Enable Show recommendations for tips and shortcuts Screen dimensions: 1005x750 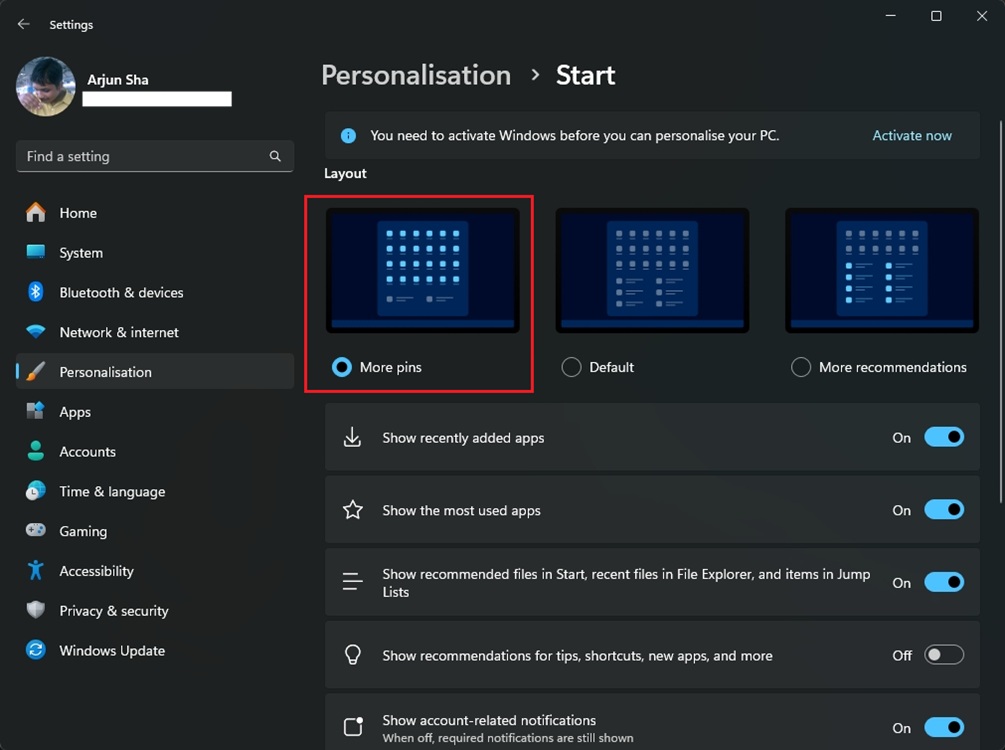click(943, 655)
